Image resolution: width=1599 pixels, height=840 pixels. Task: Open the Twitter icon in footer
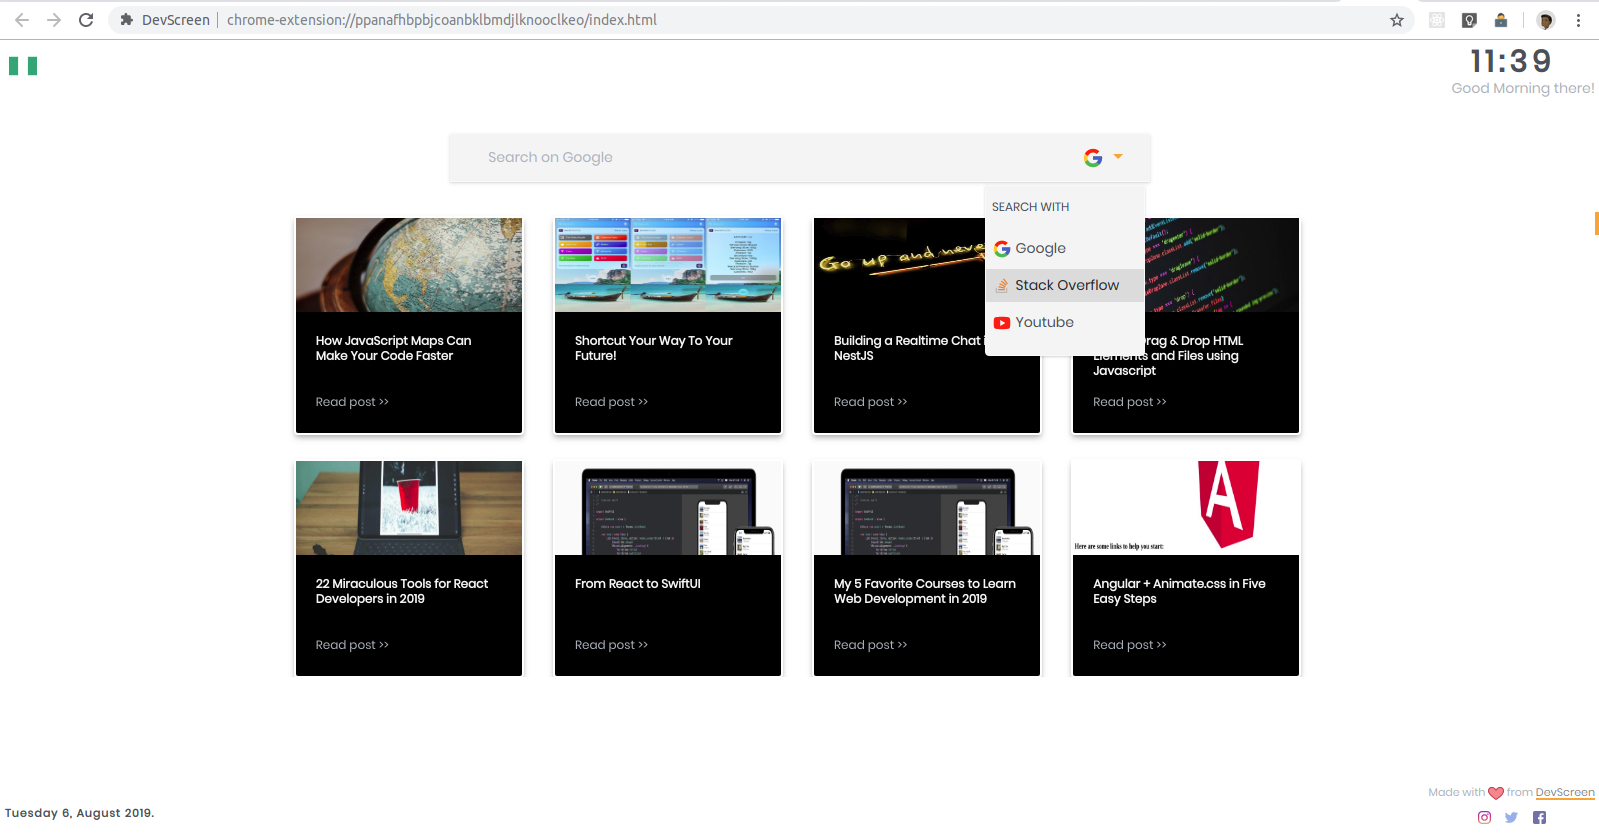[1511, 817]
